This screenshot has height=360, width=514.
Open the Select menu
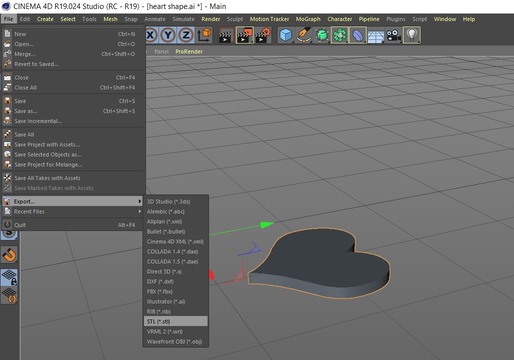tap(68, 19)
